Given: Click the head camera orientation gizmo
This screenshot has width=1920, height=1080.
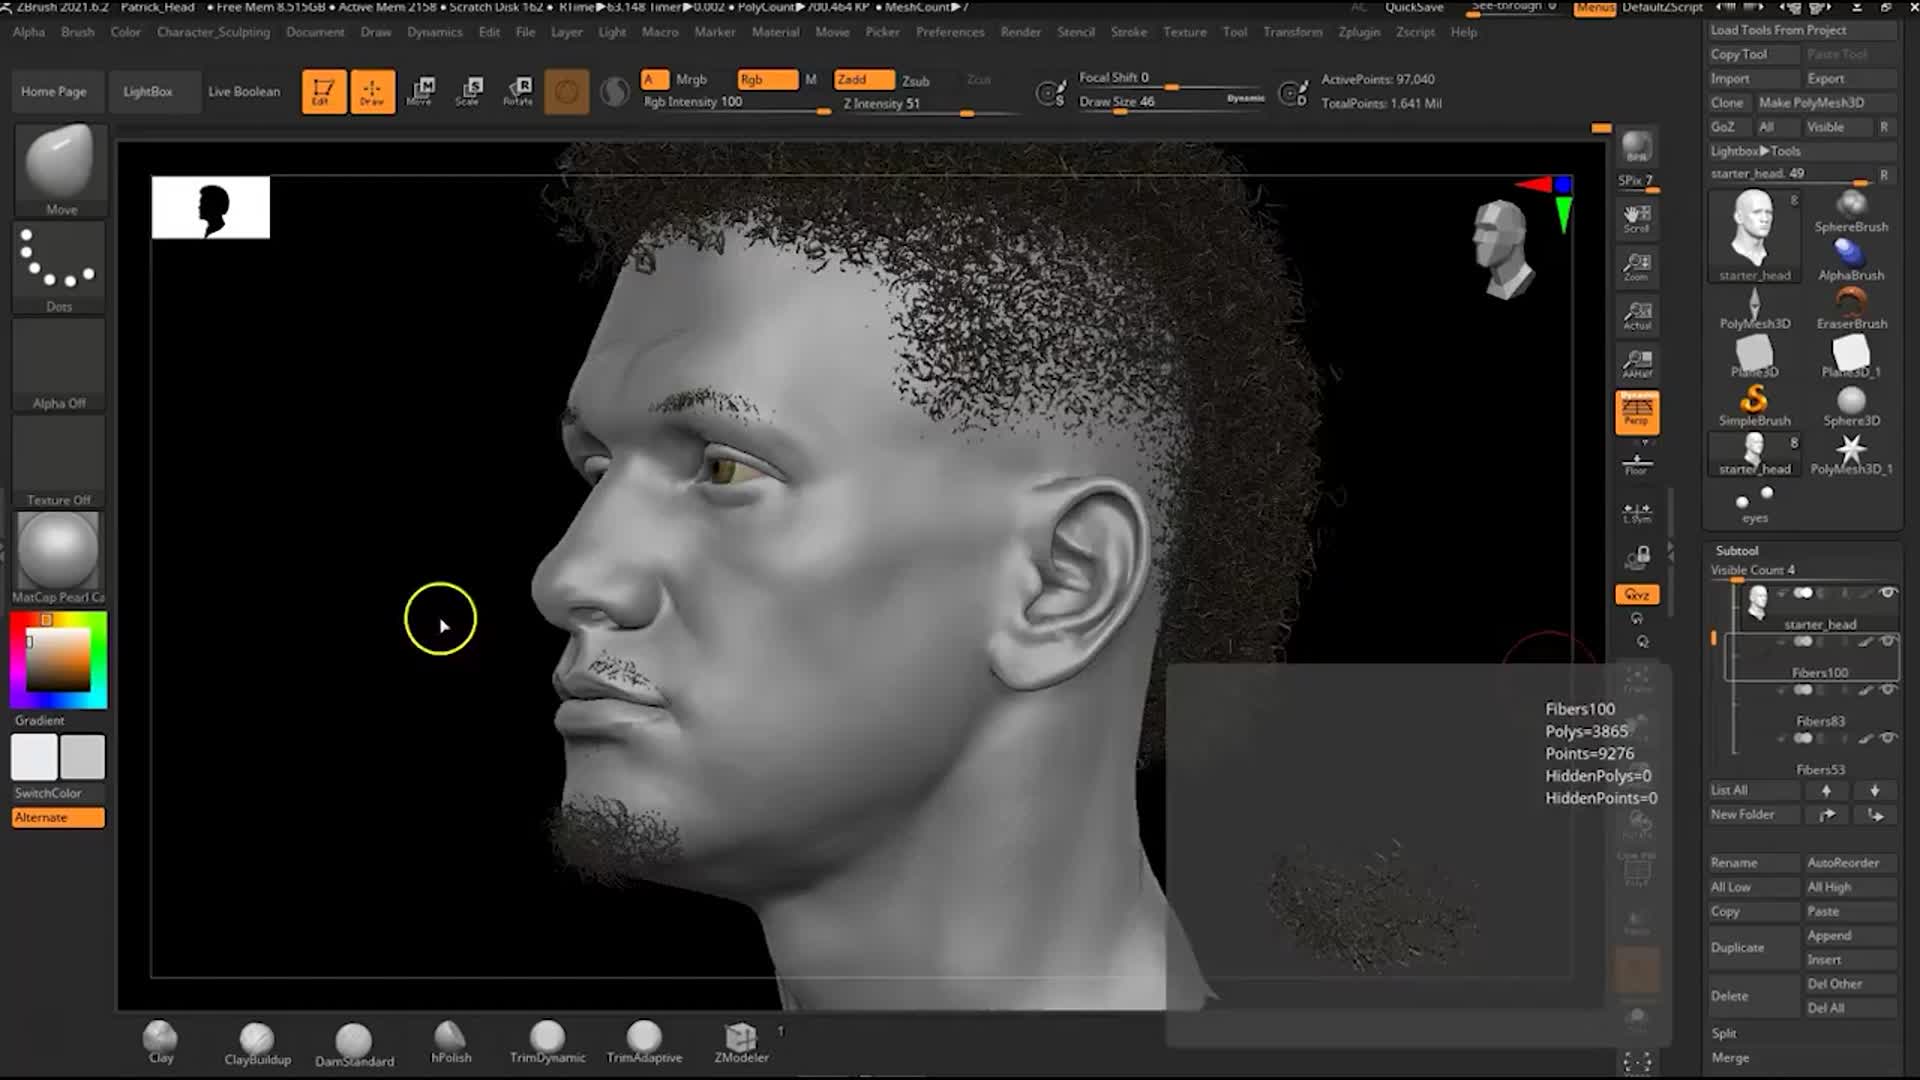Looking at the screenshot, I should click(1501, 250).
